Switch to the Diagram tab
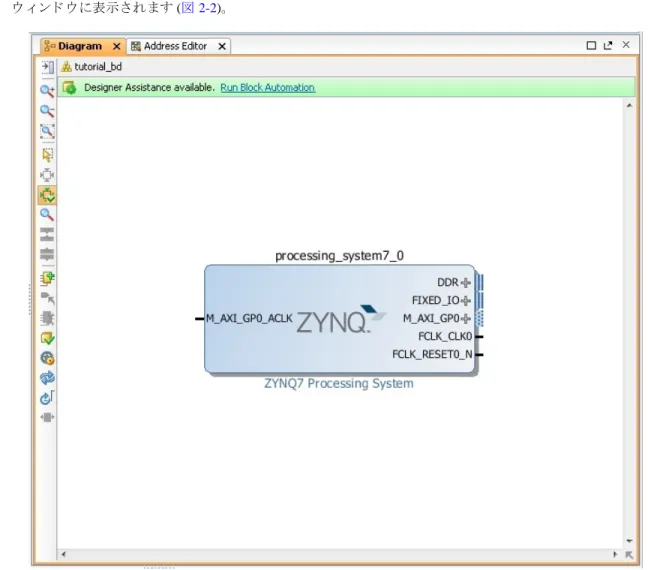Screen dimensions: 648x570 tap(80, 46)
